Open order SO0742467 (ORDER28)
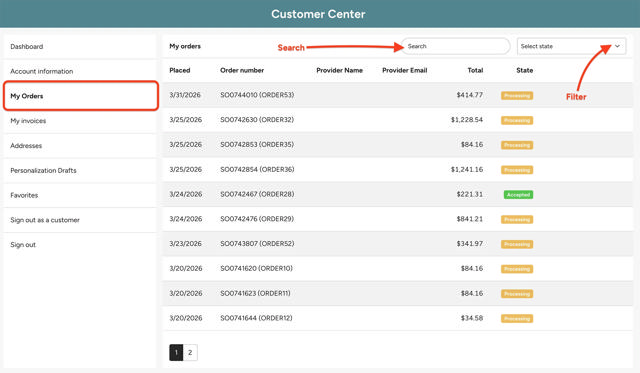The image size is (640, 373). pos(257,194)
